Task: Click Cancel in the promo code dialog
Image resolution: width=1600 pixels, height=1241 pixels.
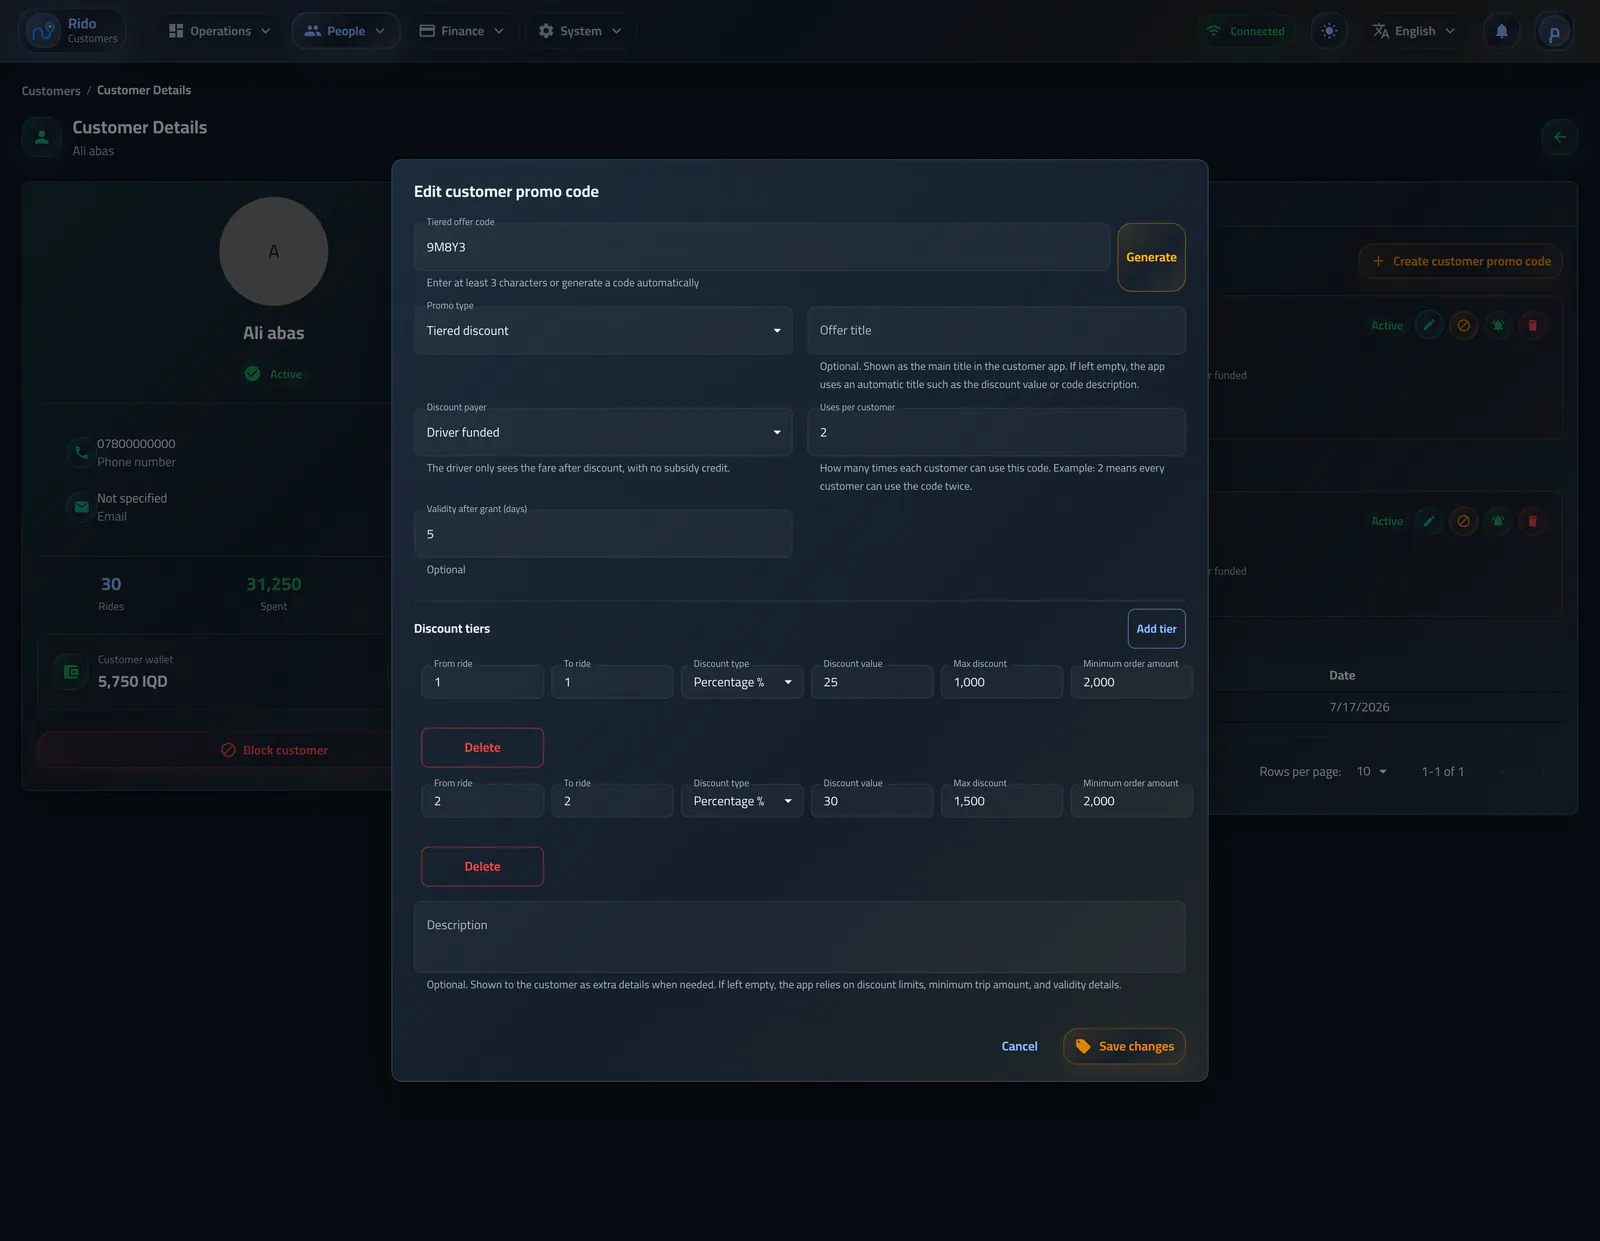Action: coord(1019,1046)
